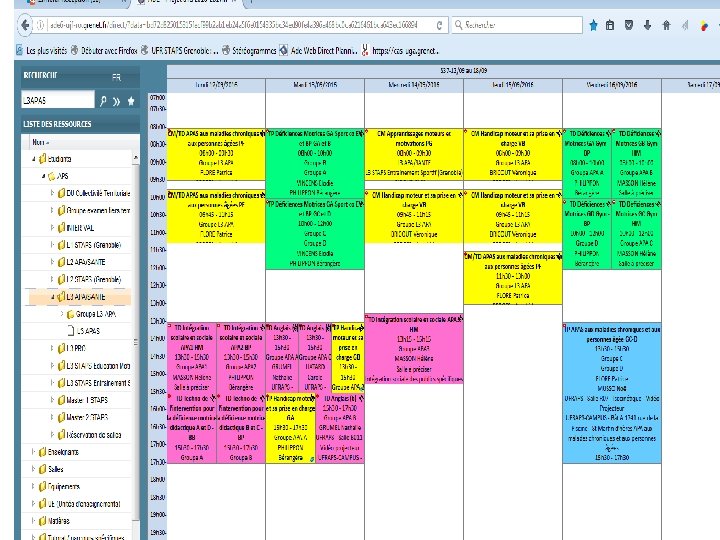Click the site info icon in address bar
This screenshot has height=540, width=720.
coord(40,25)
